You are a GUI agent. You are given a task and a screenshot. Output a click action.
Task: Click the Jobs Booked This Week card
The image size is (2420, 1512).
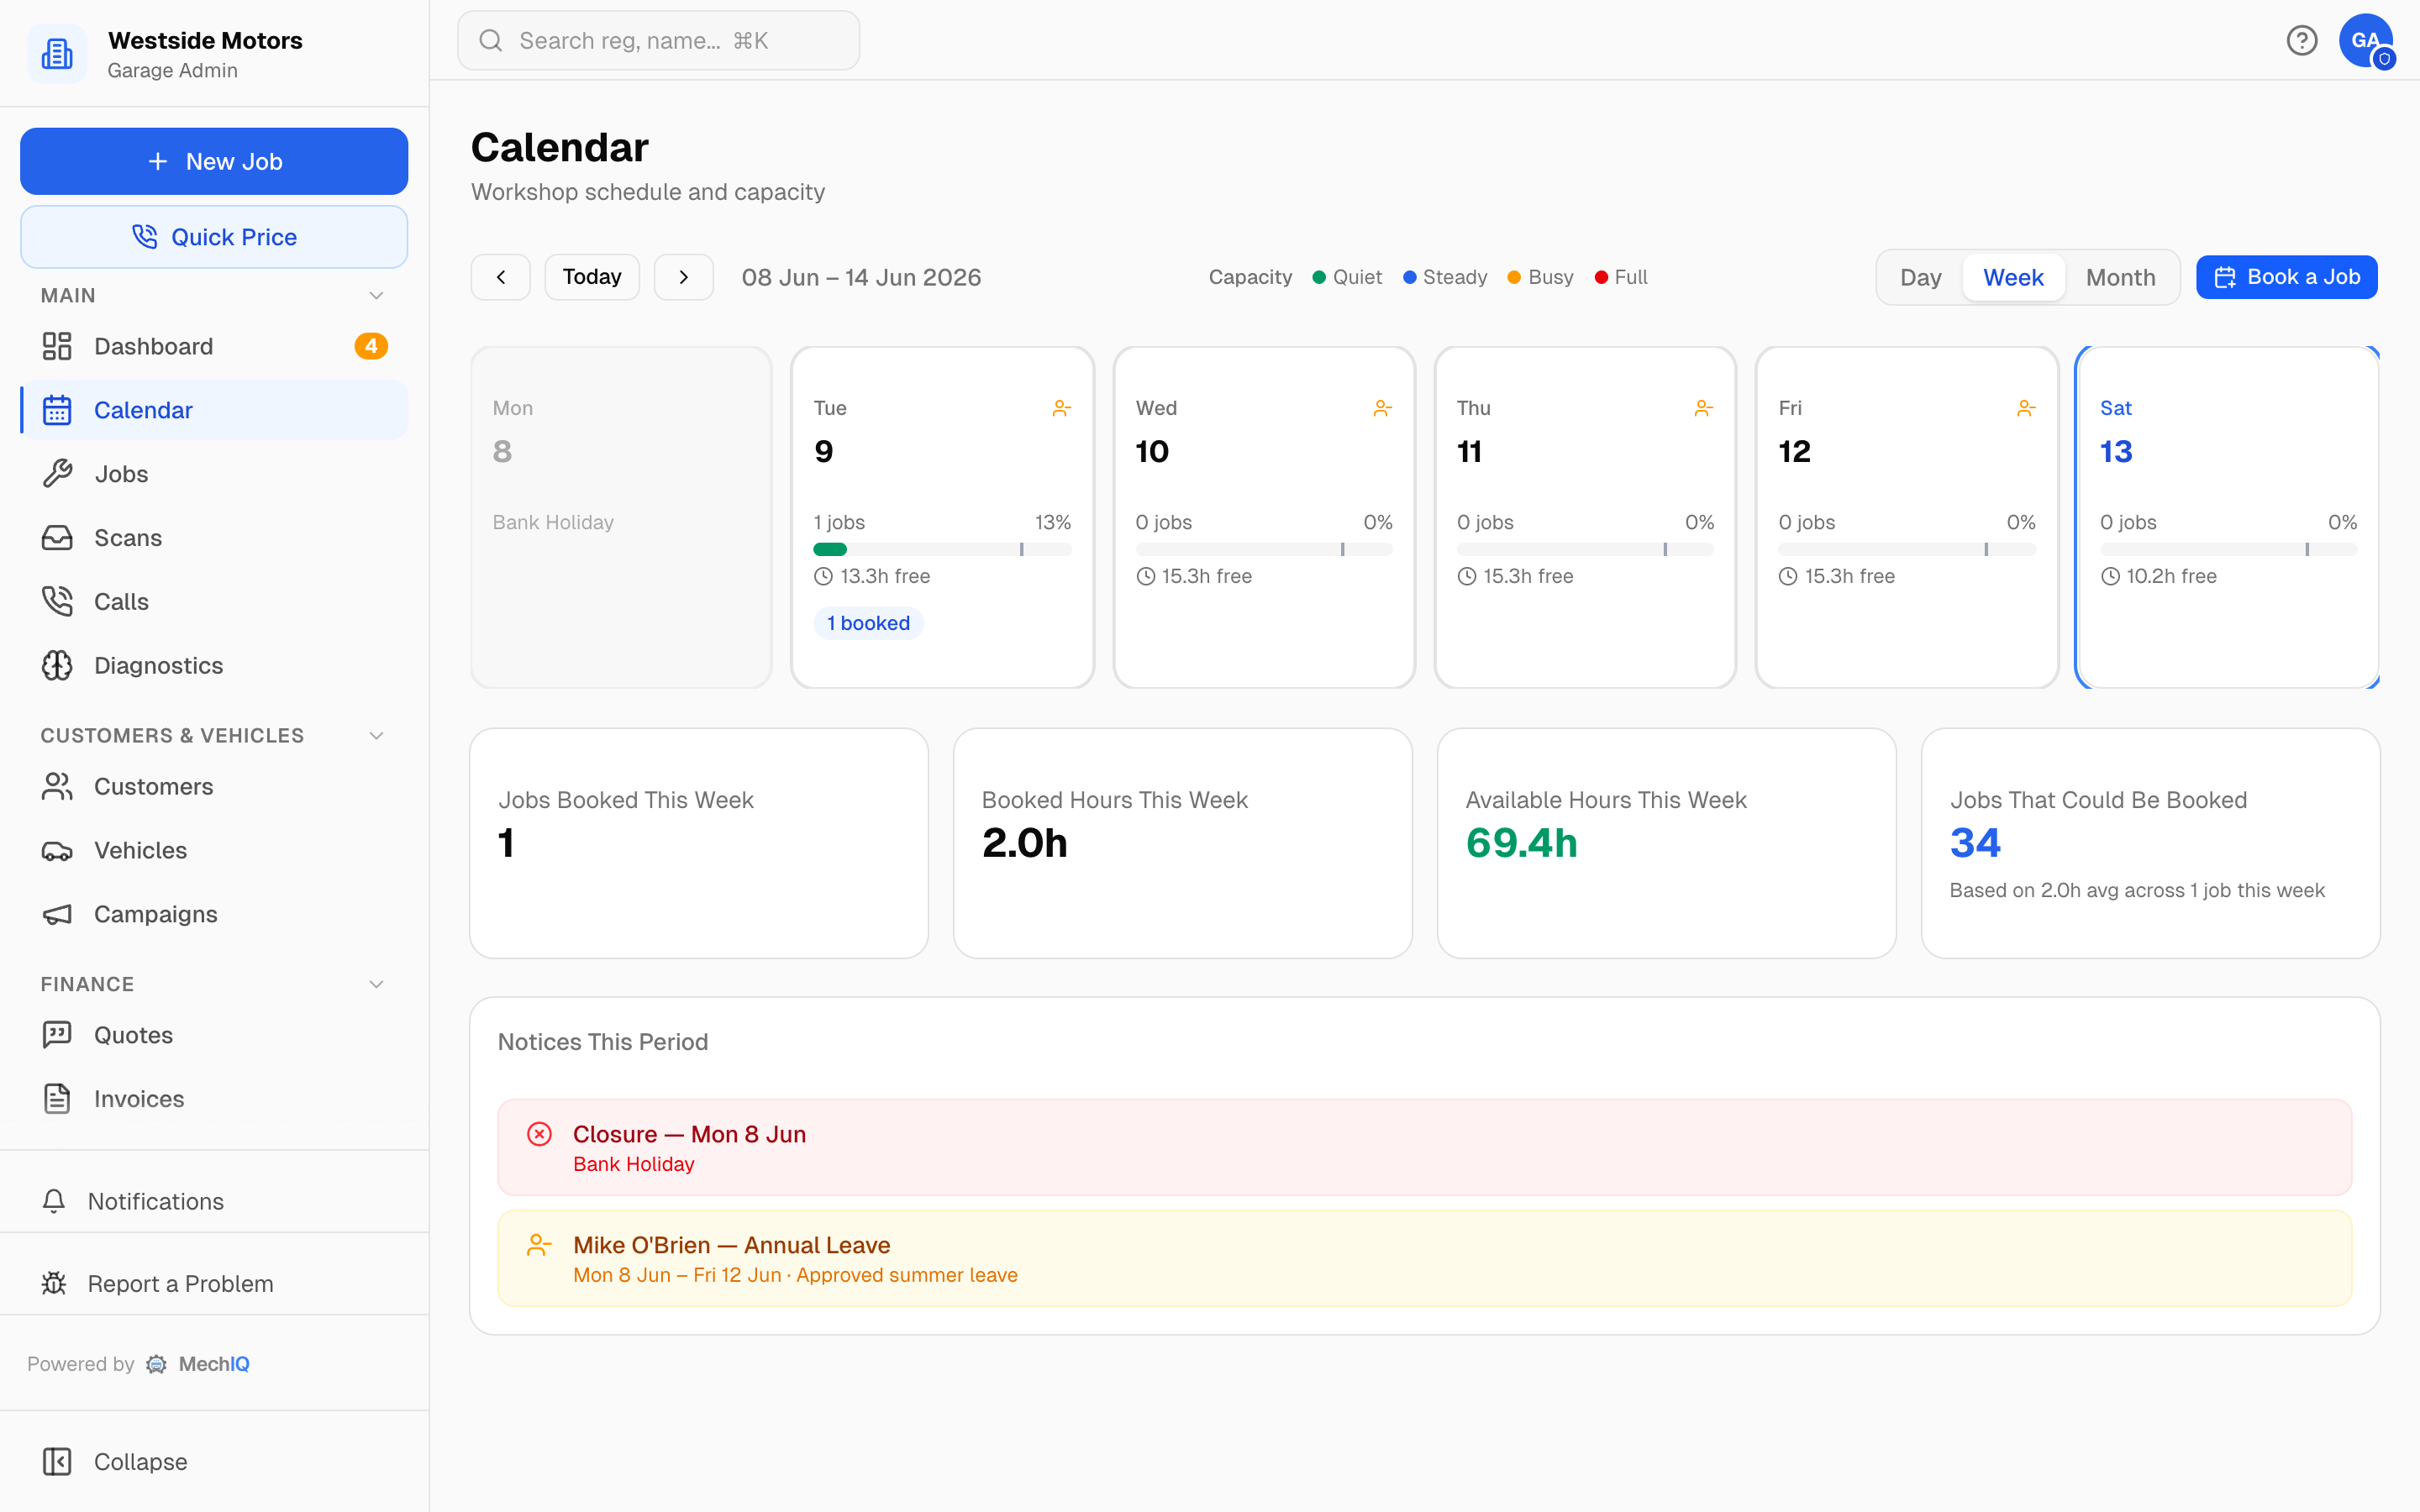[x=699, y=843]
